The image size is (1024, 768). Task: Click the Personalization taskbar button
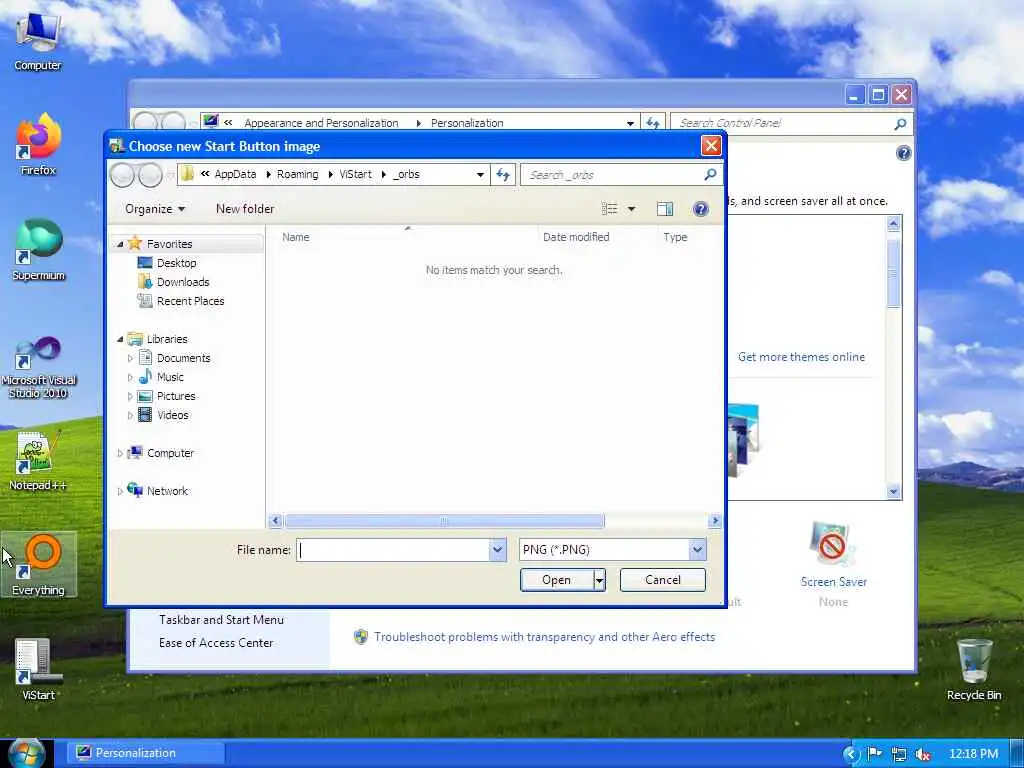[x=146, y=754]
